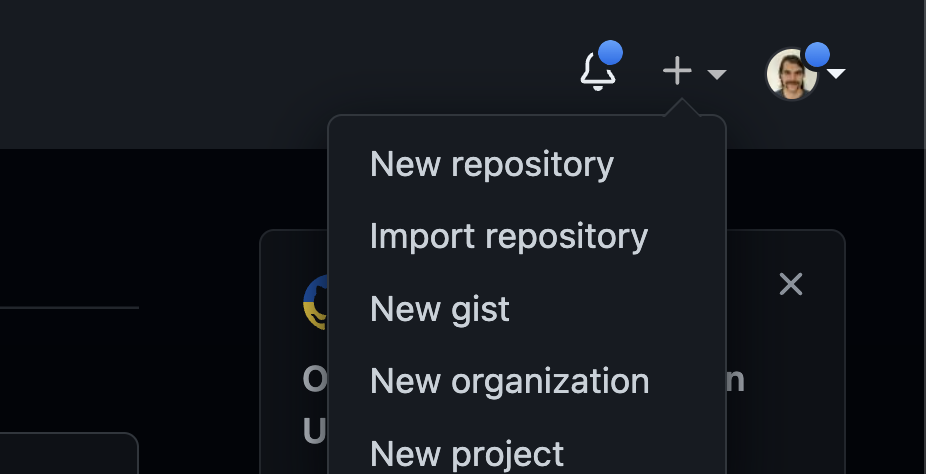The image size is (926, 474).
Task: Pick New organization from the create menu
Action: point(509,381)
